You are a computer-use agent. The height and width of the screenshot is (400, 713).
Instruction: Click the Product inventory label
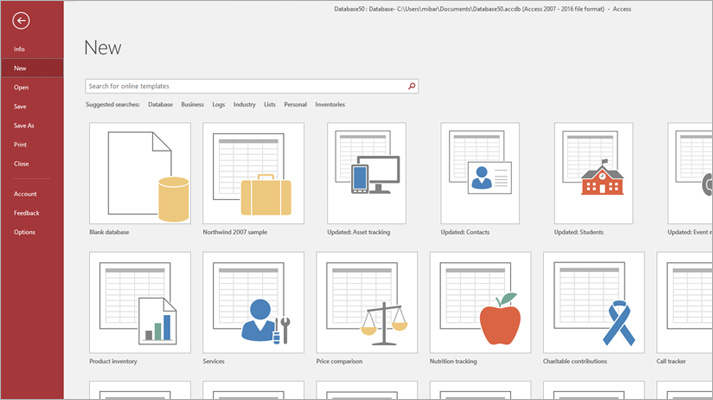113,361
